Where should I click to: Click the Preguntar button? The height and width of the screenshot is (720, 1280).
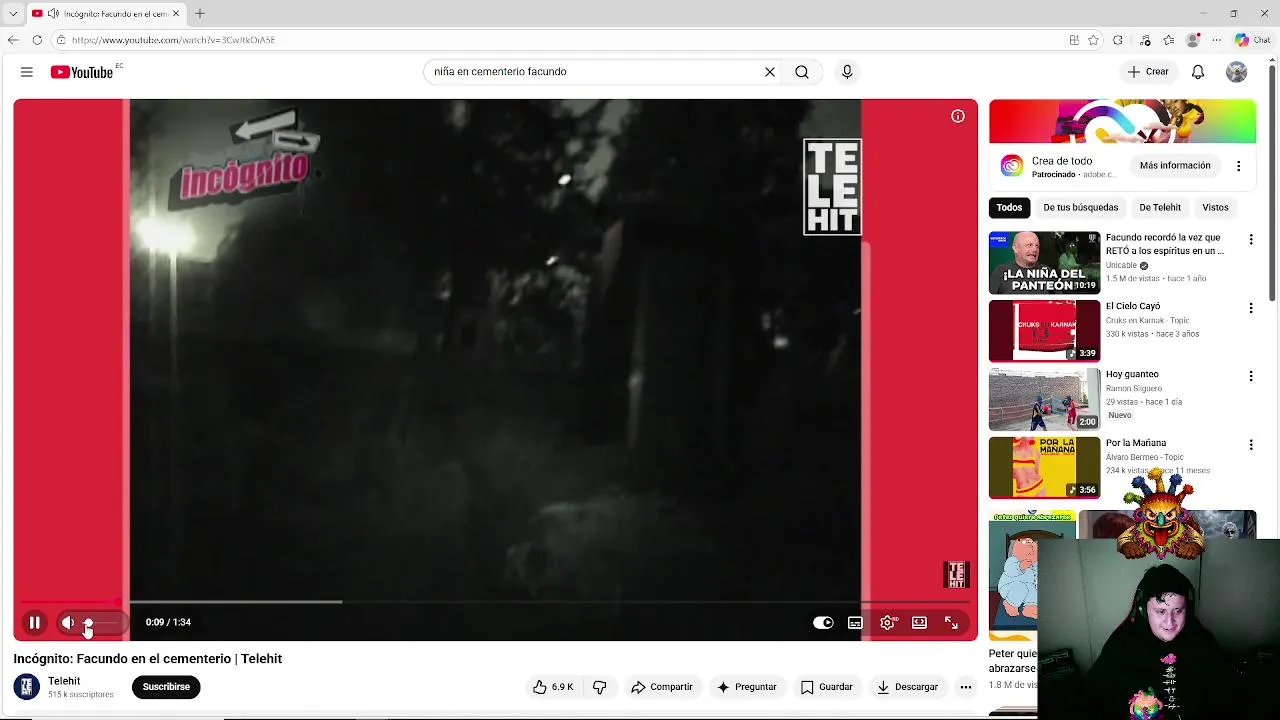(746, 687)
